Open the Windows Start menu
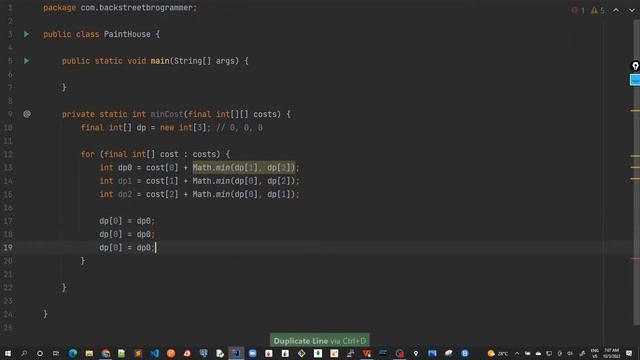Viewport: 640px width, 360px height. point(8,353)
